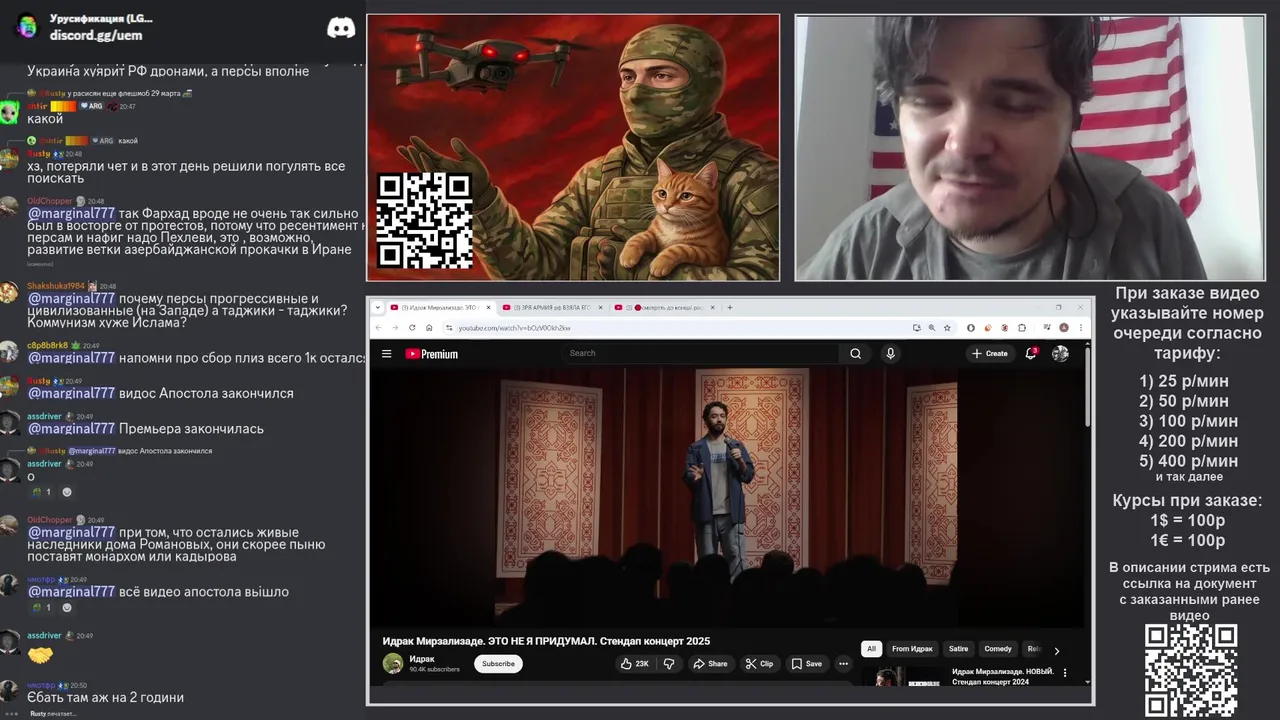The width and height of the screenshot is (1280, 720).
Task: Subscribe to the Идрак channel
Action: (498, 663)
